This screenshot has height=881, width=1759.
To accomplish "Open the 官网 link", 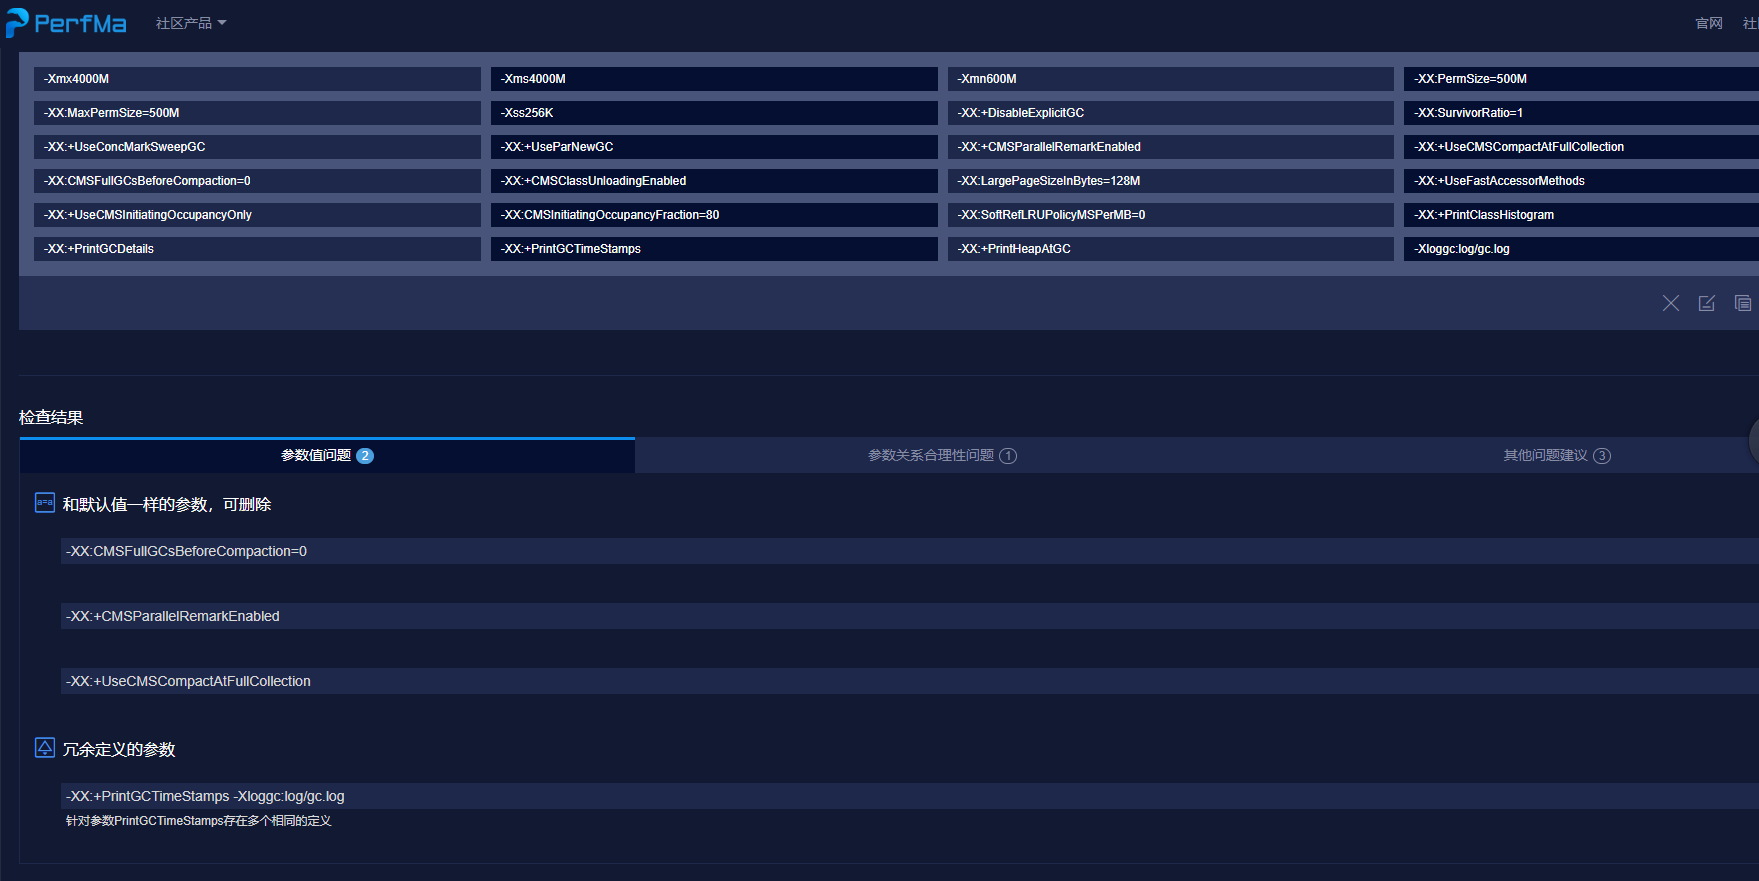I will pos(1709,23).
